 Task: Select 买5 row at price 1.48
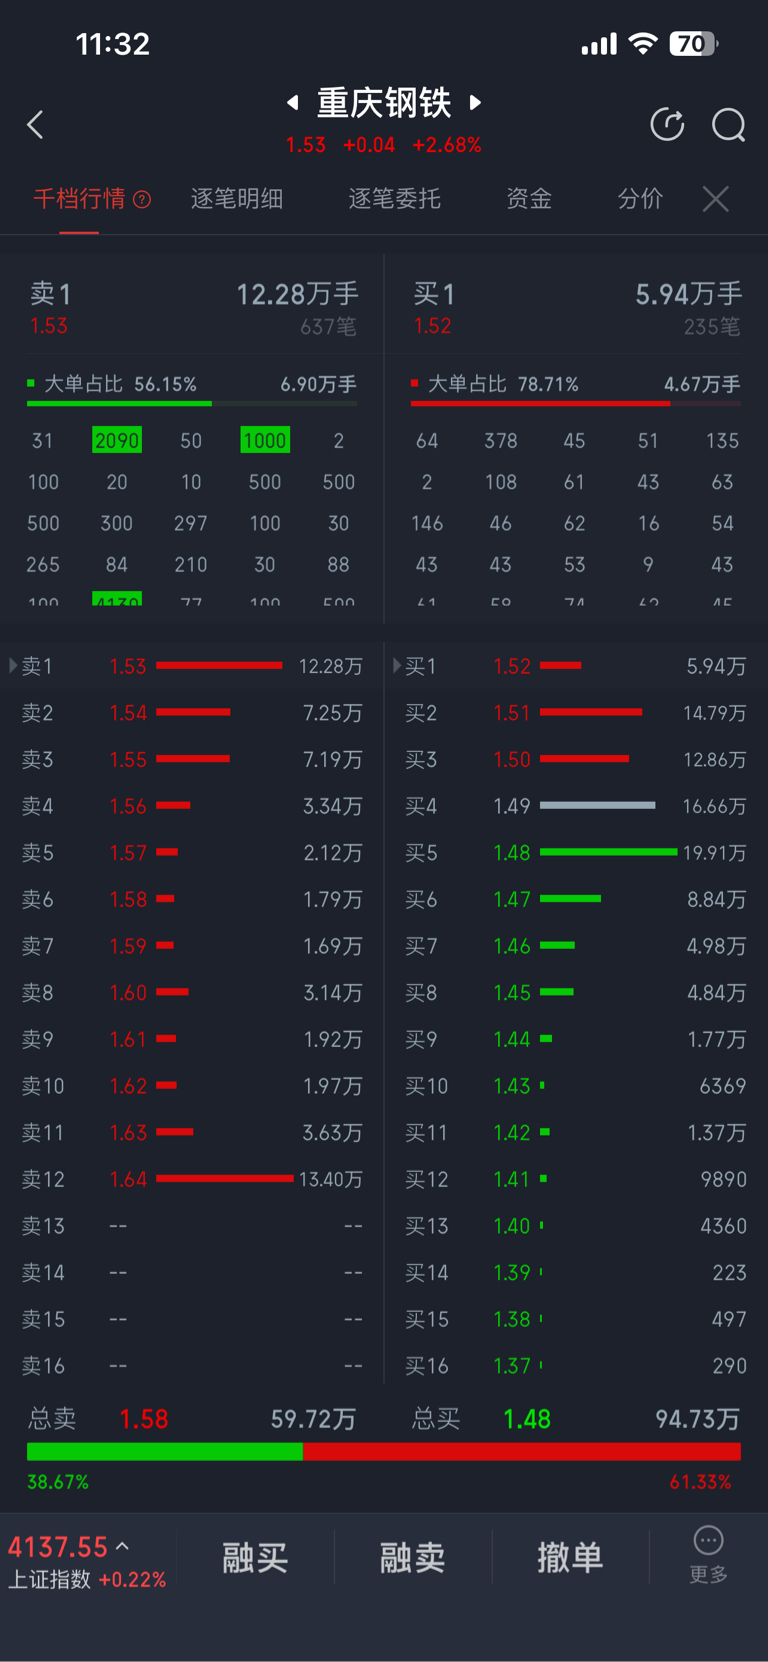coord(576,852)
